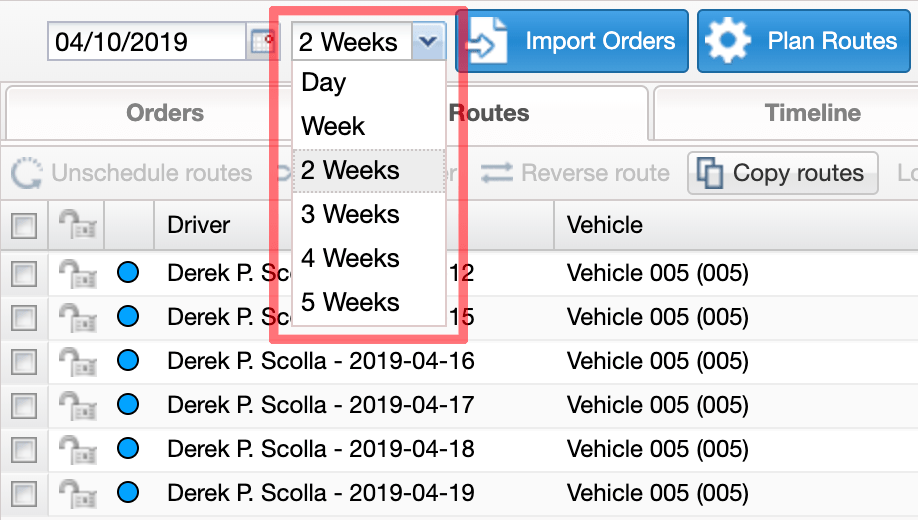Collapse the 2 Weeks dropdown arrow
This screenshot has height=520, width=918.
(428, 42)
